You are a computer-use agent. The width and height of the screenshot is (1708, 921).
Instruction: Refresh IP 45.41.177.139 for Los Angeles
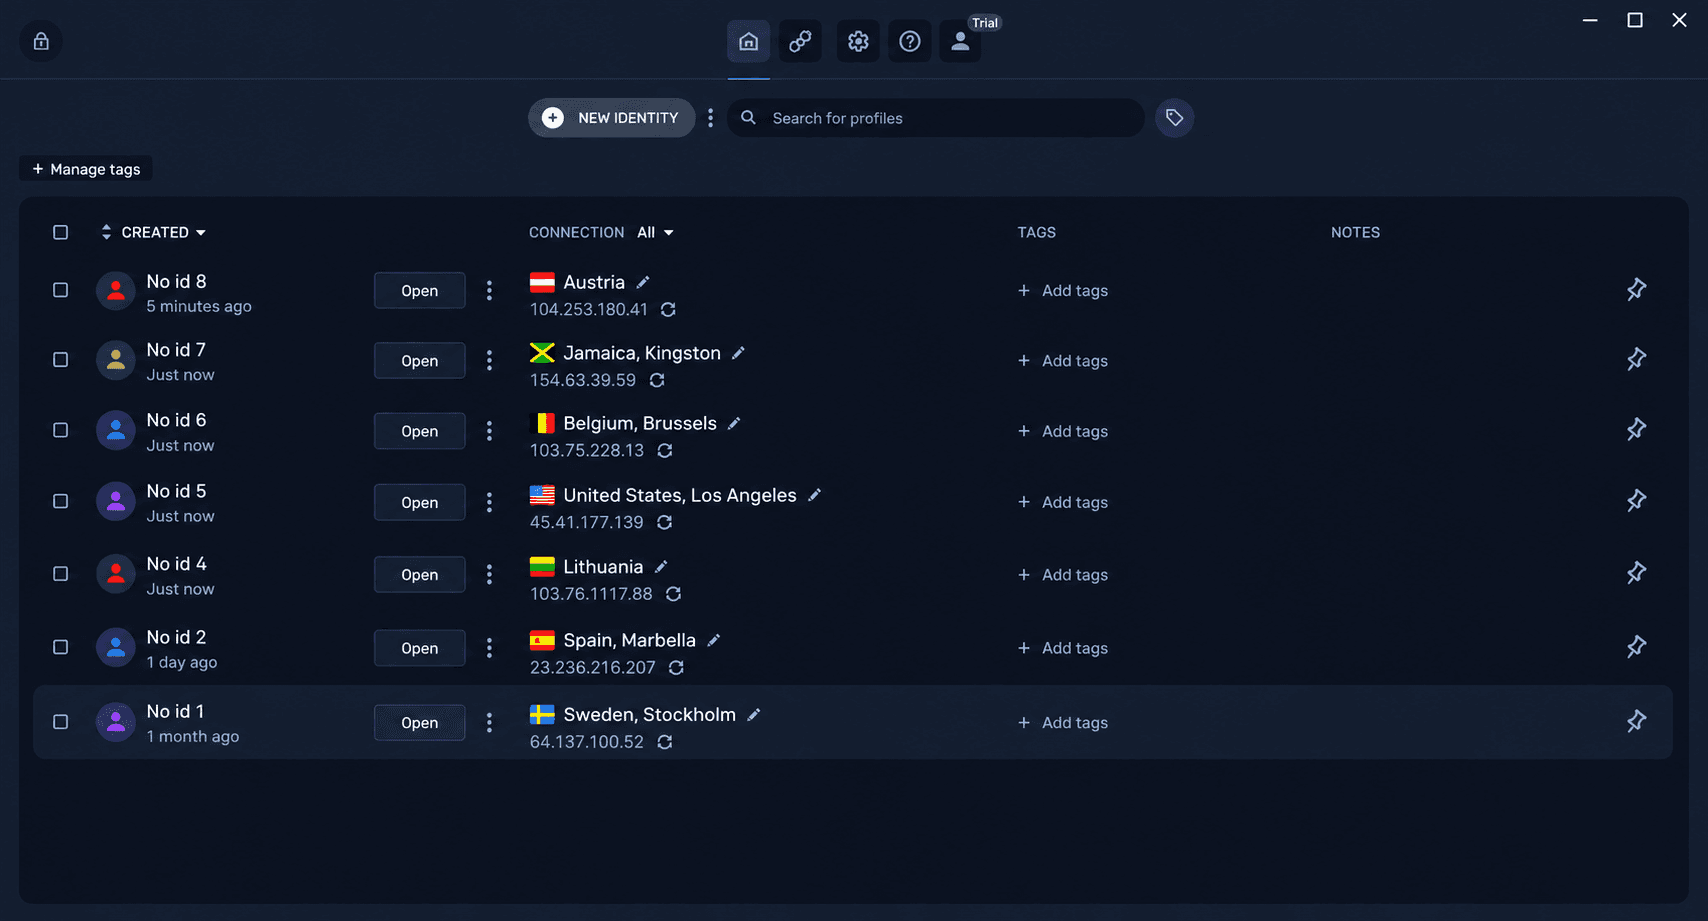click(x=664, y=522)
